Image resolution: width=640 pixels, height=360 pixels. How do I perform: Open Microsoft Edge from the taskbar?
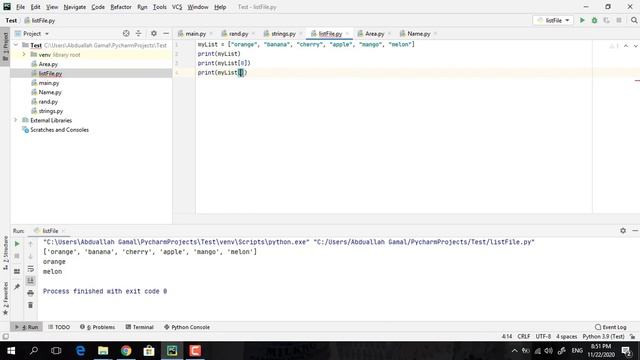[80, 351]
